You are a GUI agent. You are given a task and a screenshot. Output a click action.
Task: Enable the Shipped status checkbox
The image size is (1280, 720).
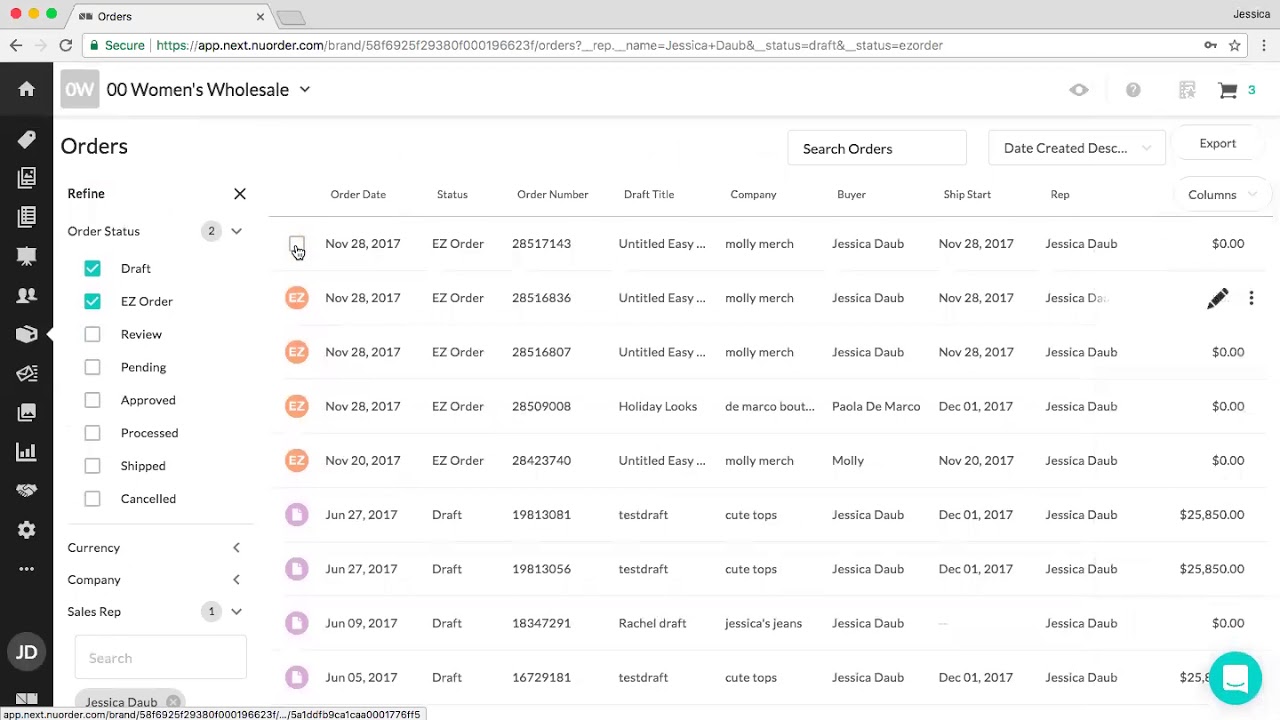click(x=92, y=466)
